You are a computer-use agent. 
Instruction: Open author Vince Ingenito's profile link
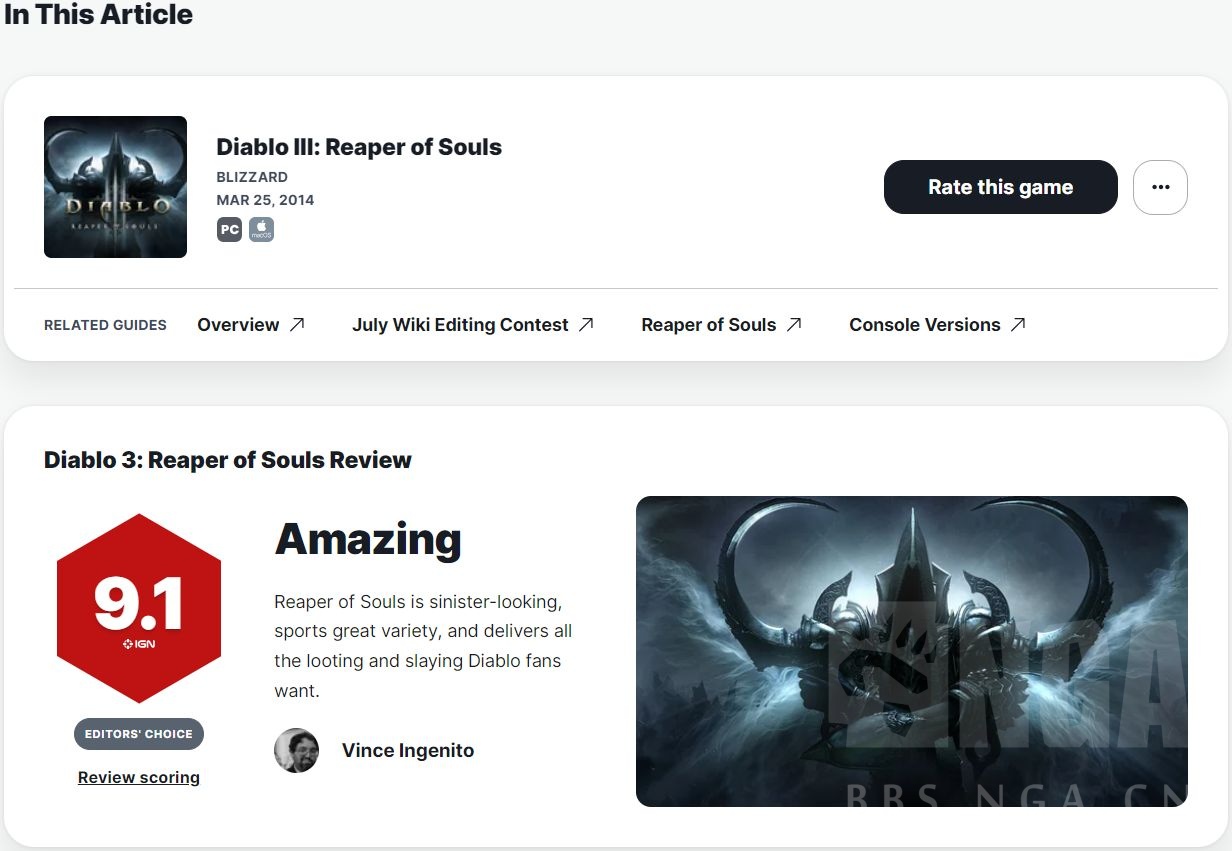pos(408,750)
